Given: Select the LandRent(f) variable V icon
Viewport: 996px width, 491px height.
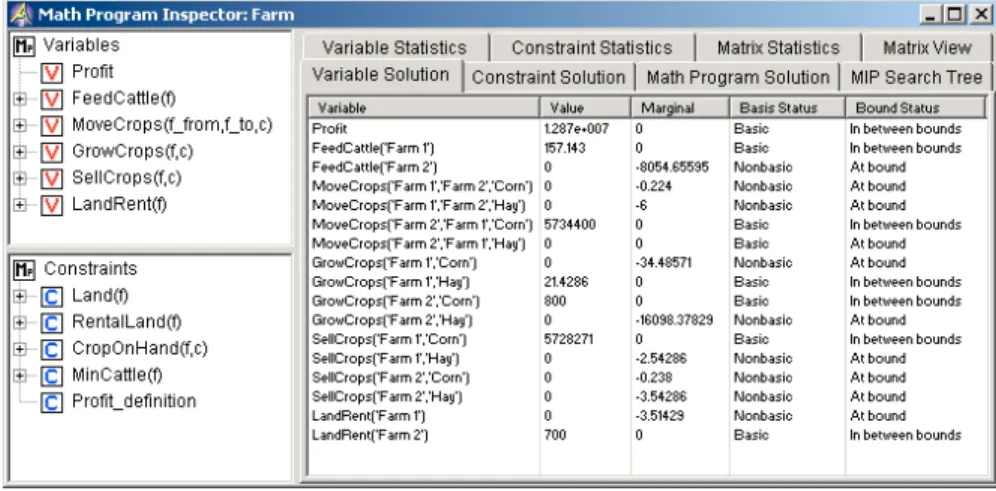Looking at the screenshot, I should point(51,206).
